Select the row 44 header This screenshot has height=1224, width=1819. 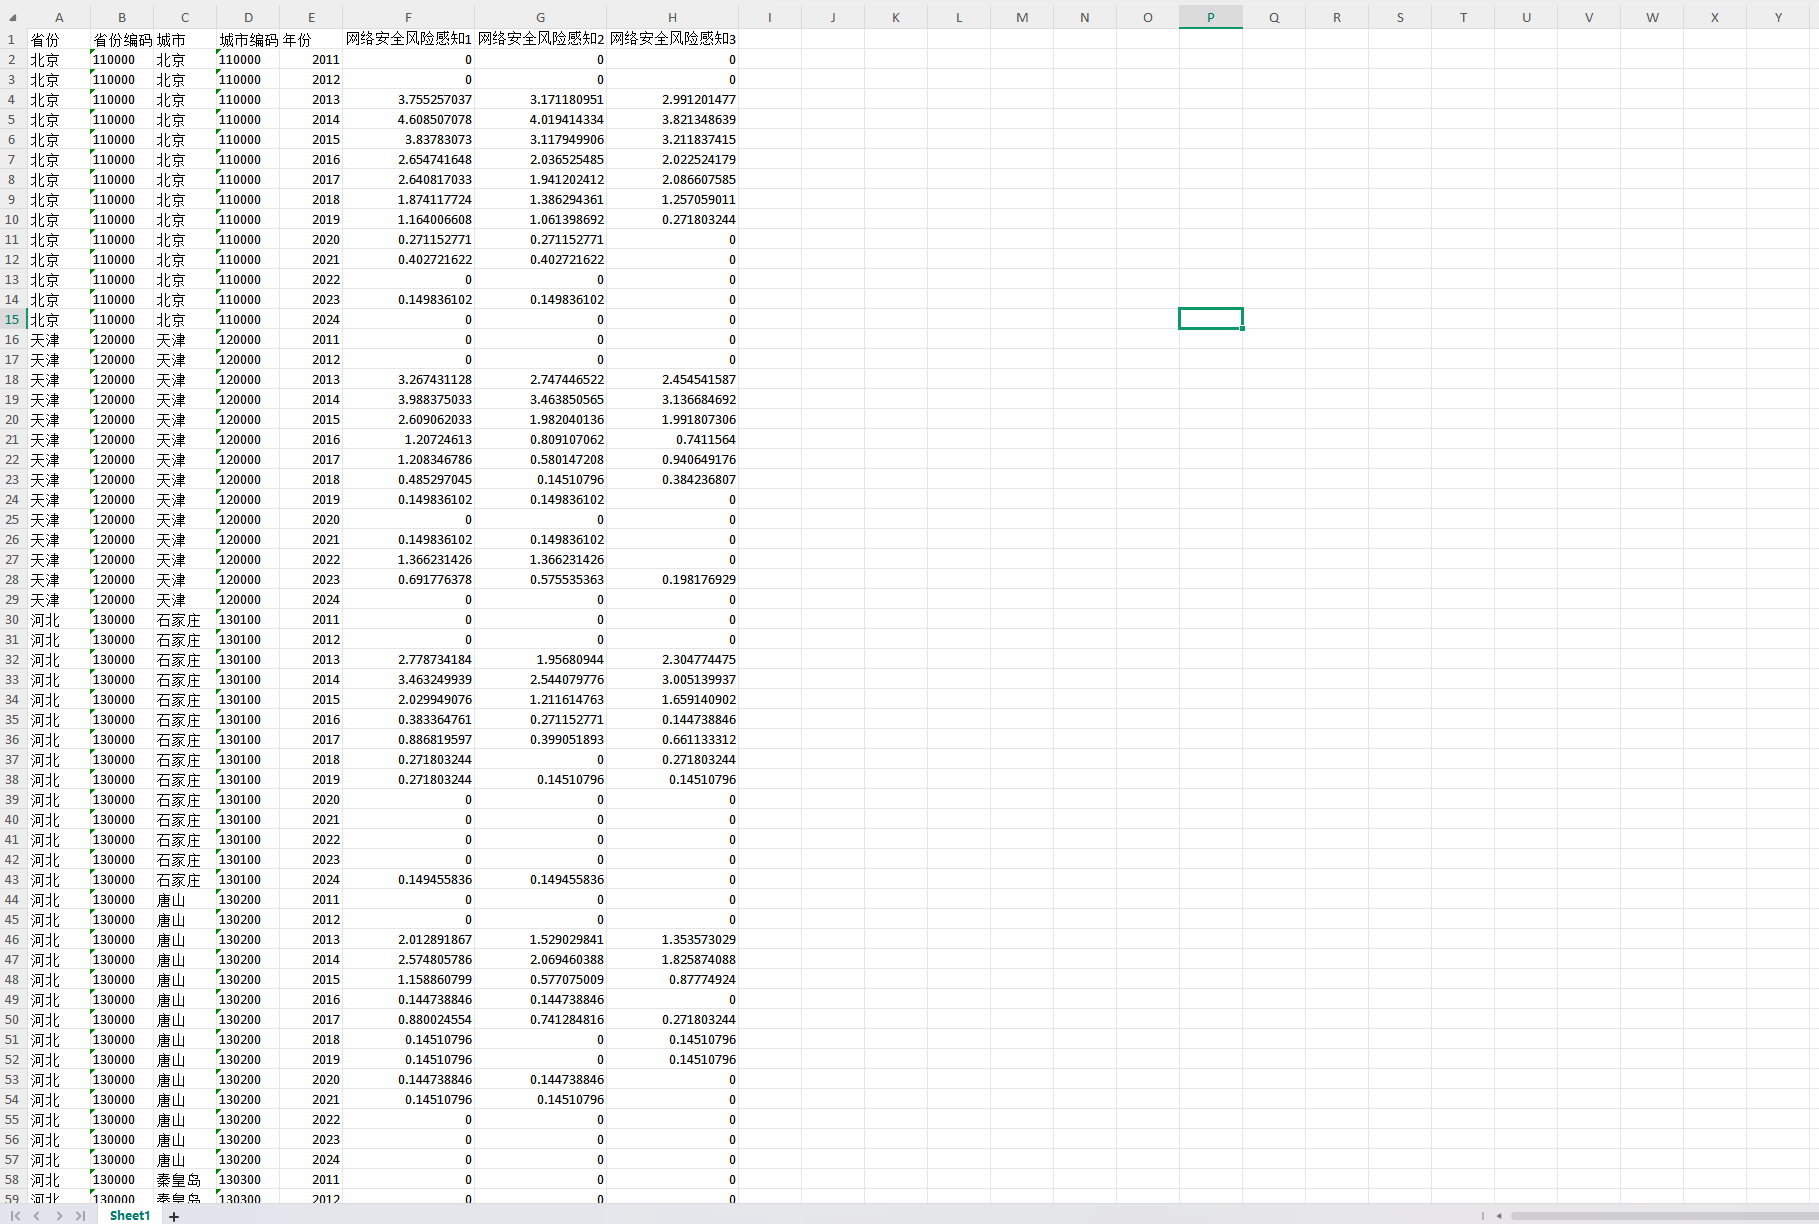click(x=12, y=899)
